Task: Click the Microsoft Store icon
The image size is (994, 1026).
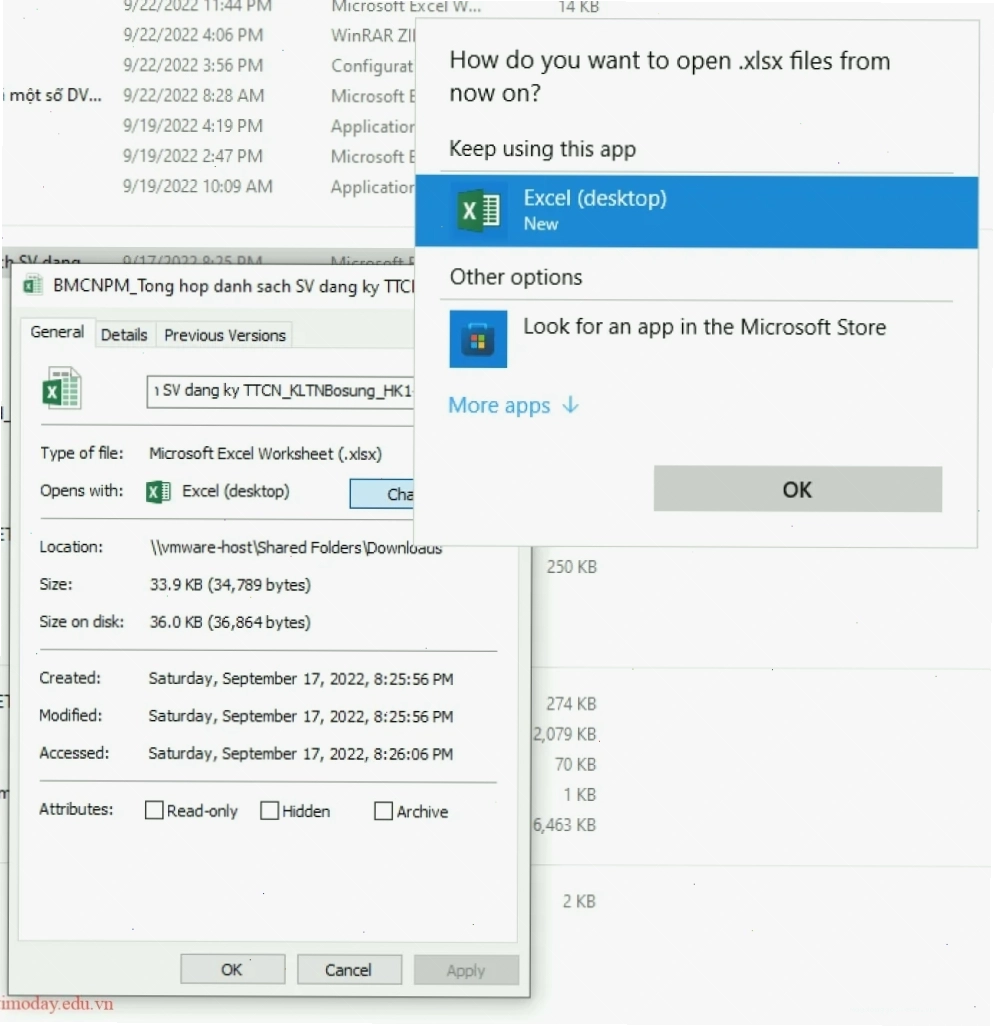Action: [478, 339]
